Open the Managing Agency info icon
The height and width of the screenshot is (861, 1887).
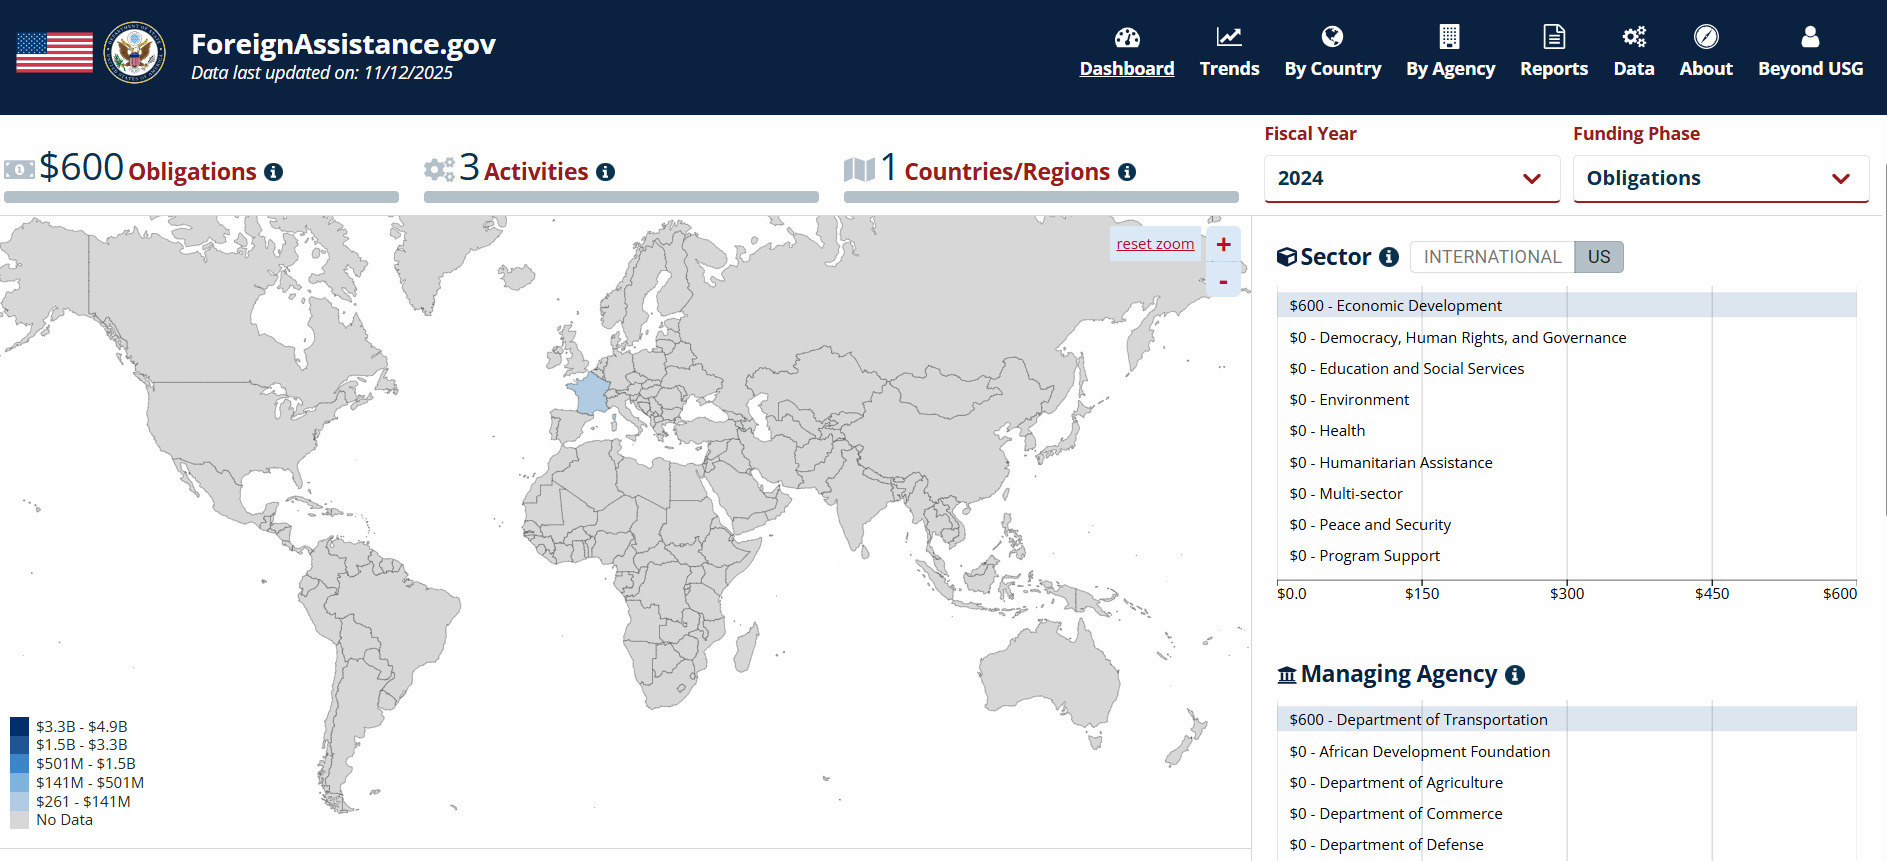coord(1515,675)
